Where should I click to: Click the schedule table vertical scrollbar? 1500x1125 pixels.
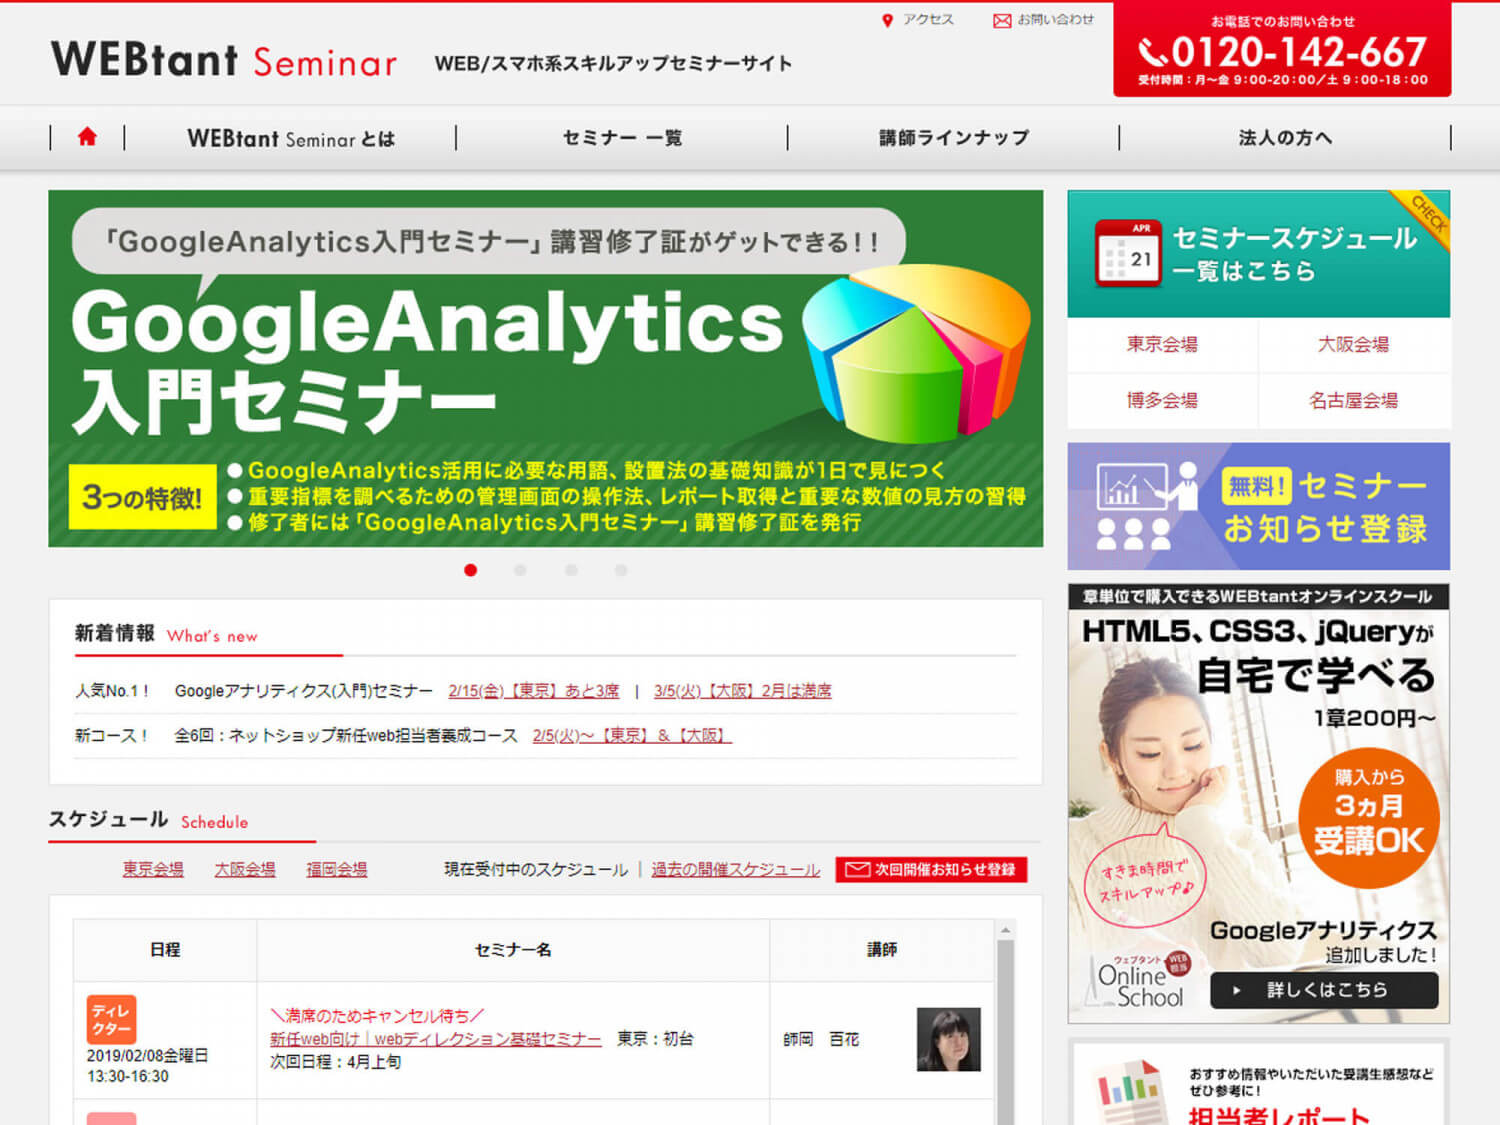pyautogui.click(x=1006, y=1030)
